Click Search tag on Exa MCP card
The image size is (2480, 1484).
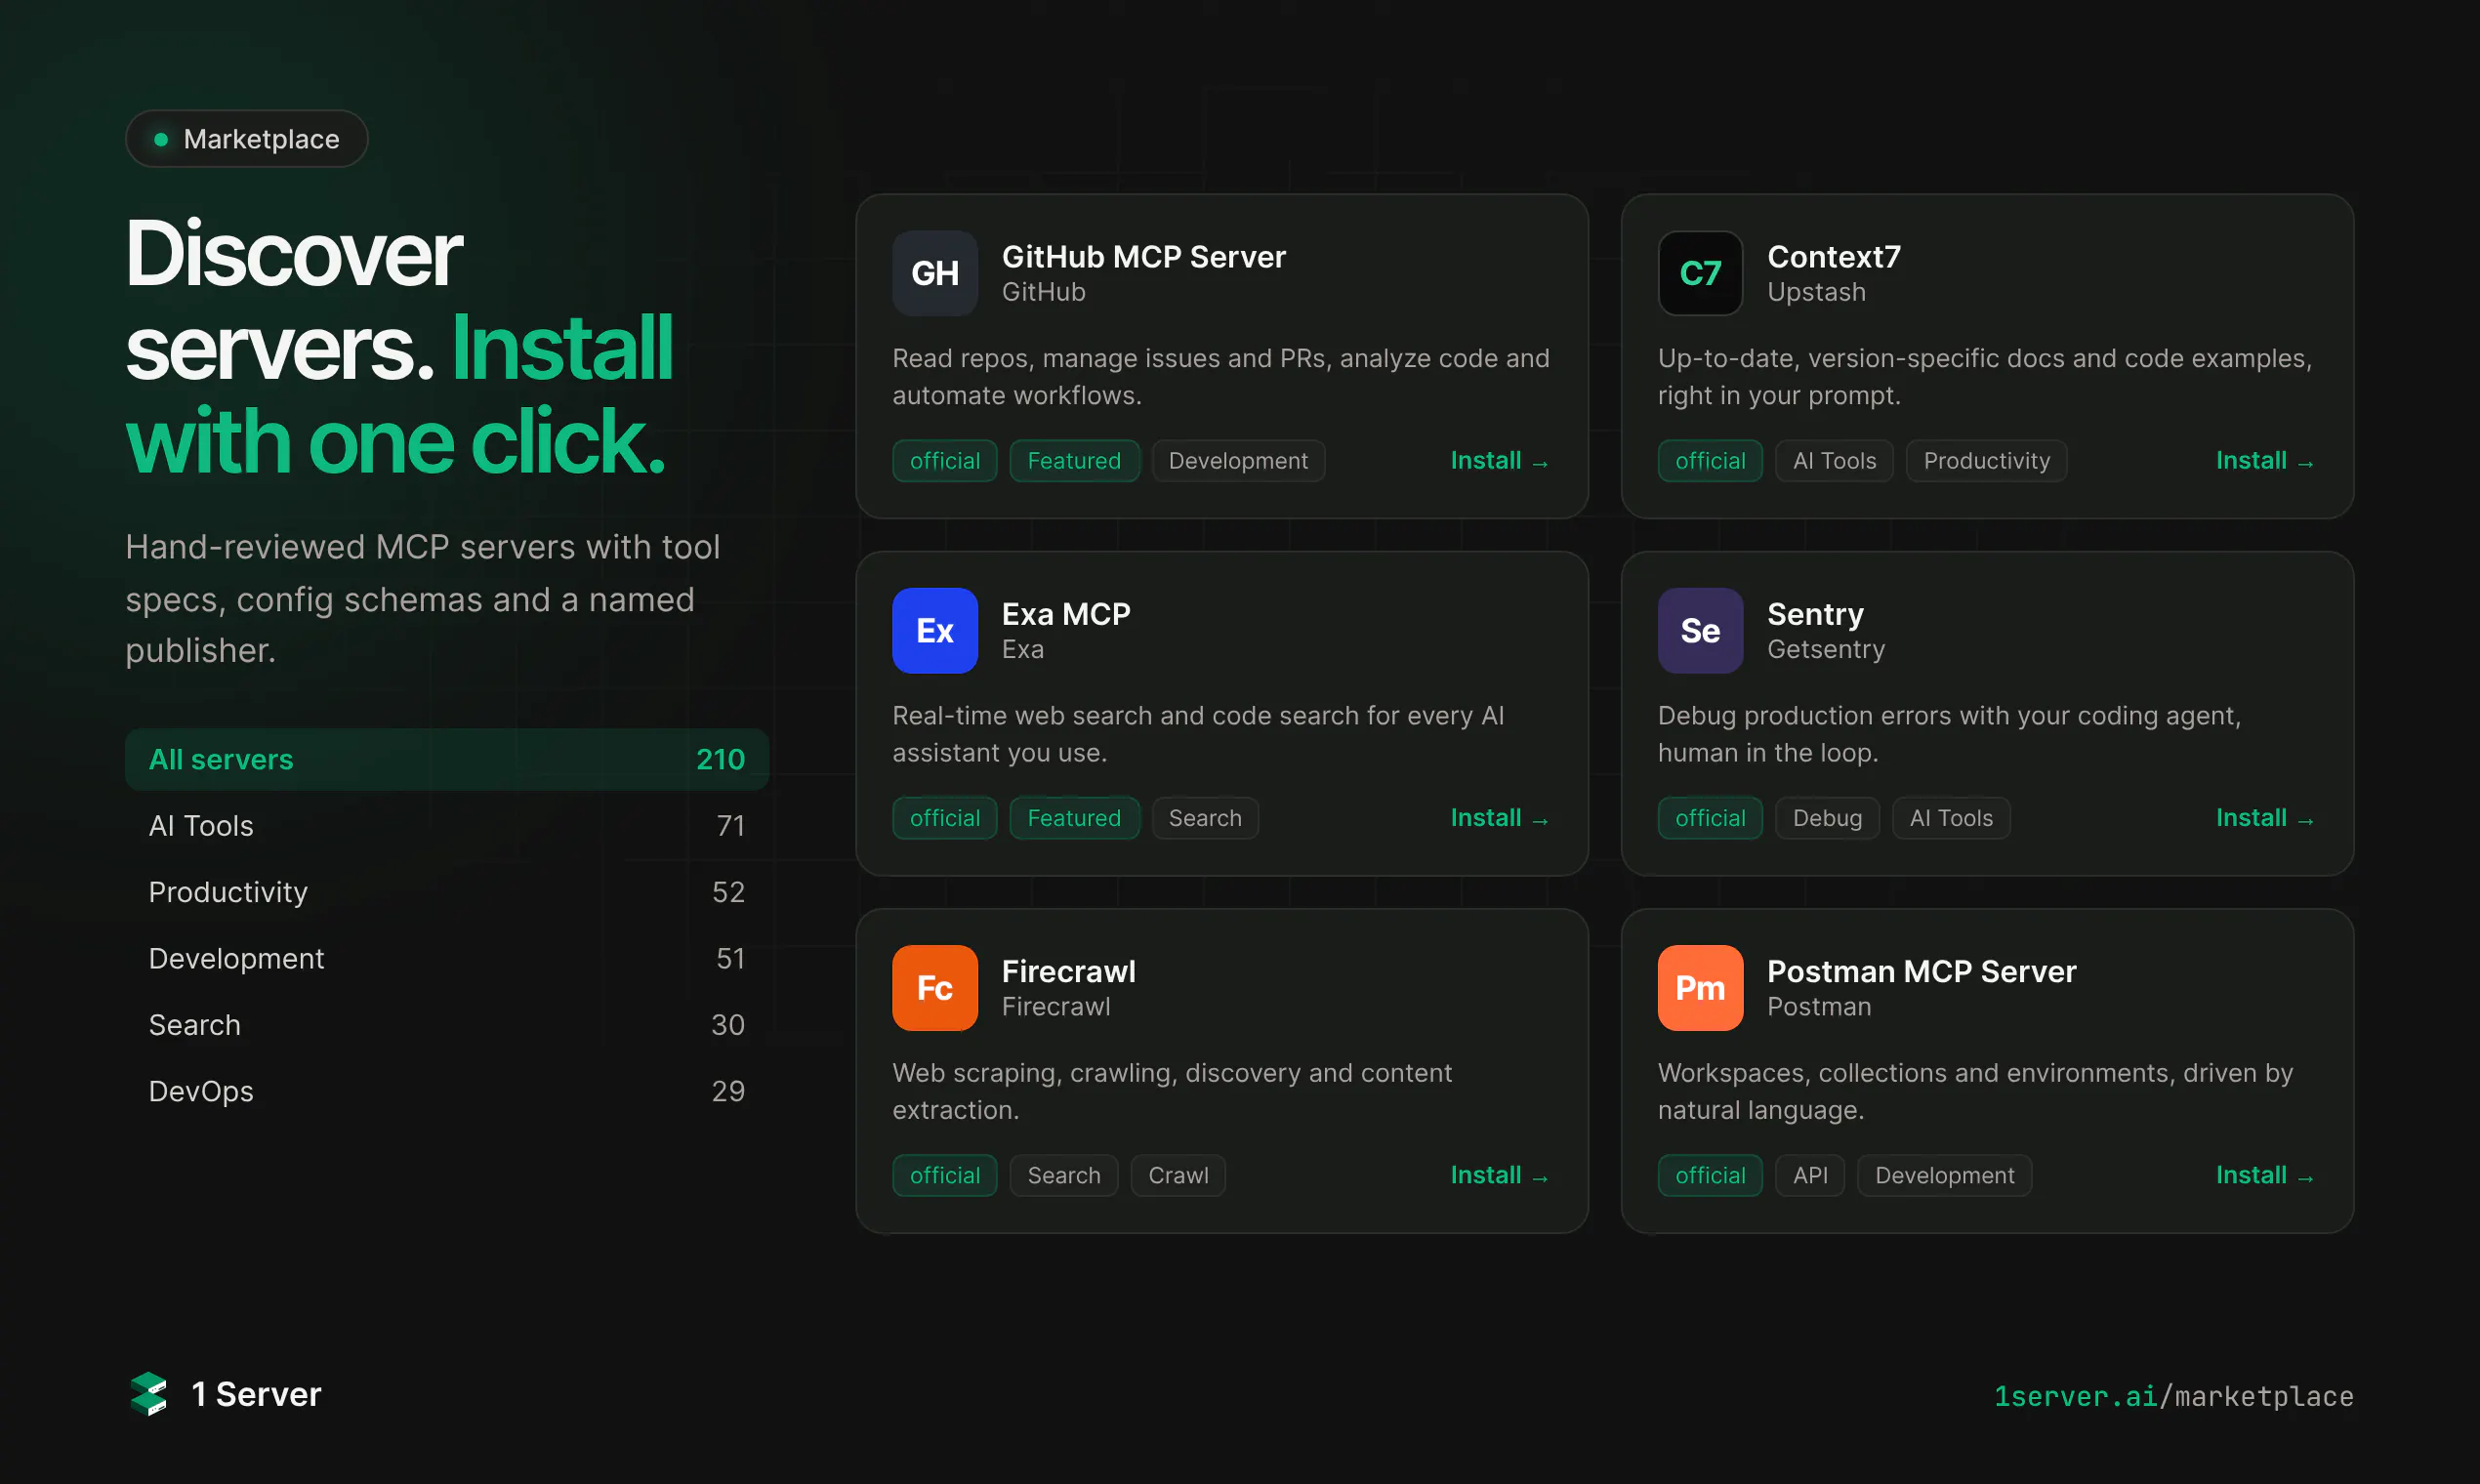click(1204, 817)
